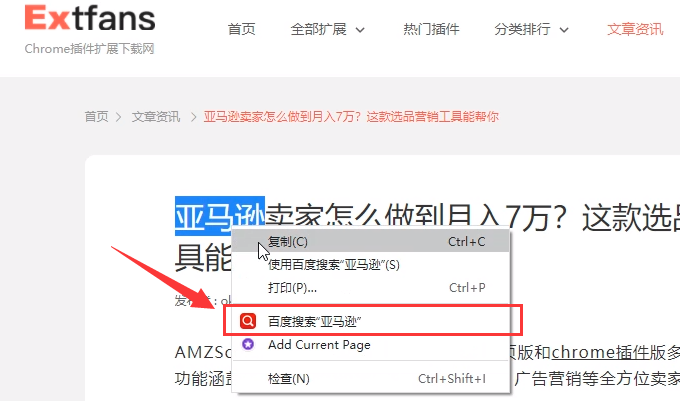The image size is (680, 401).
Task: Go to 首页 in the breadcrumb
Action: coord(96,117)
